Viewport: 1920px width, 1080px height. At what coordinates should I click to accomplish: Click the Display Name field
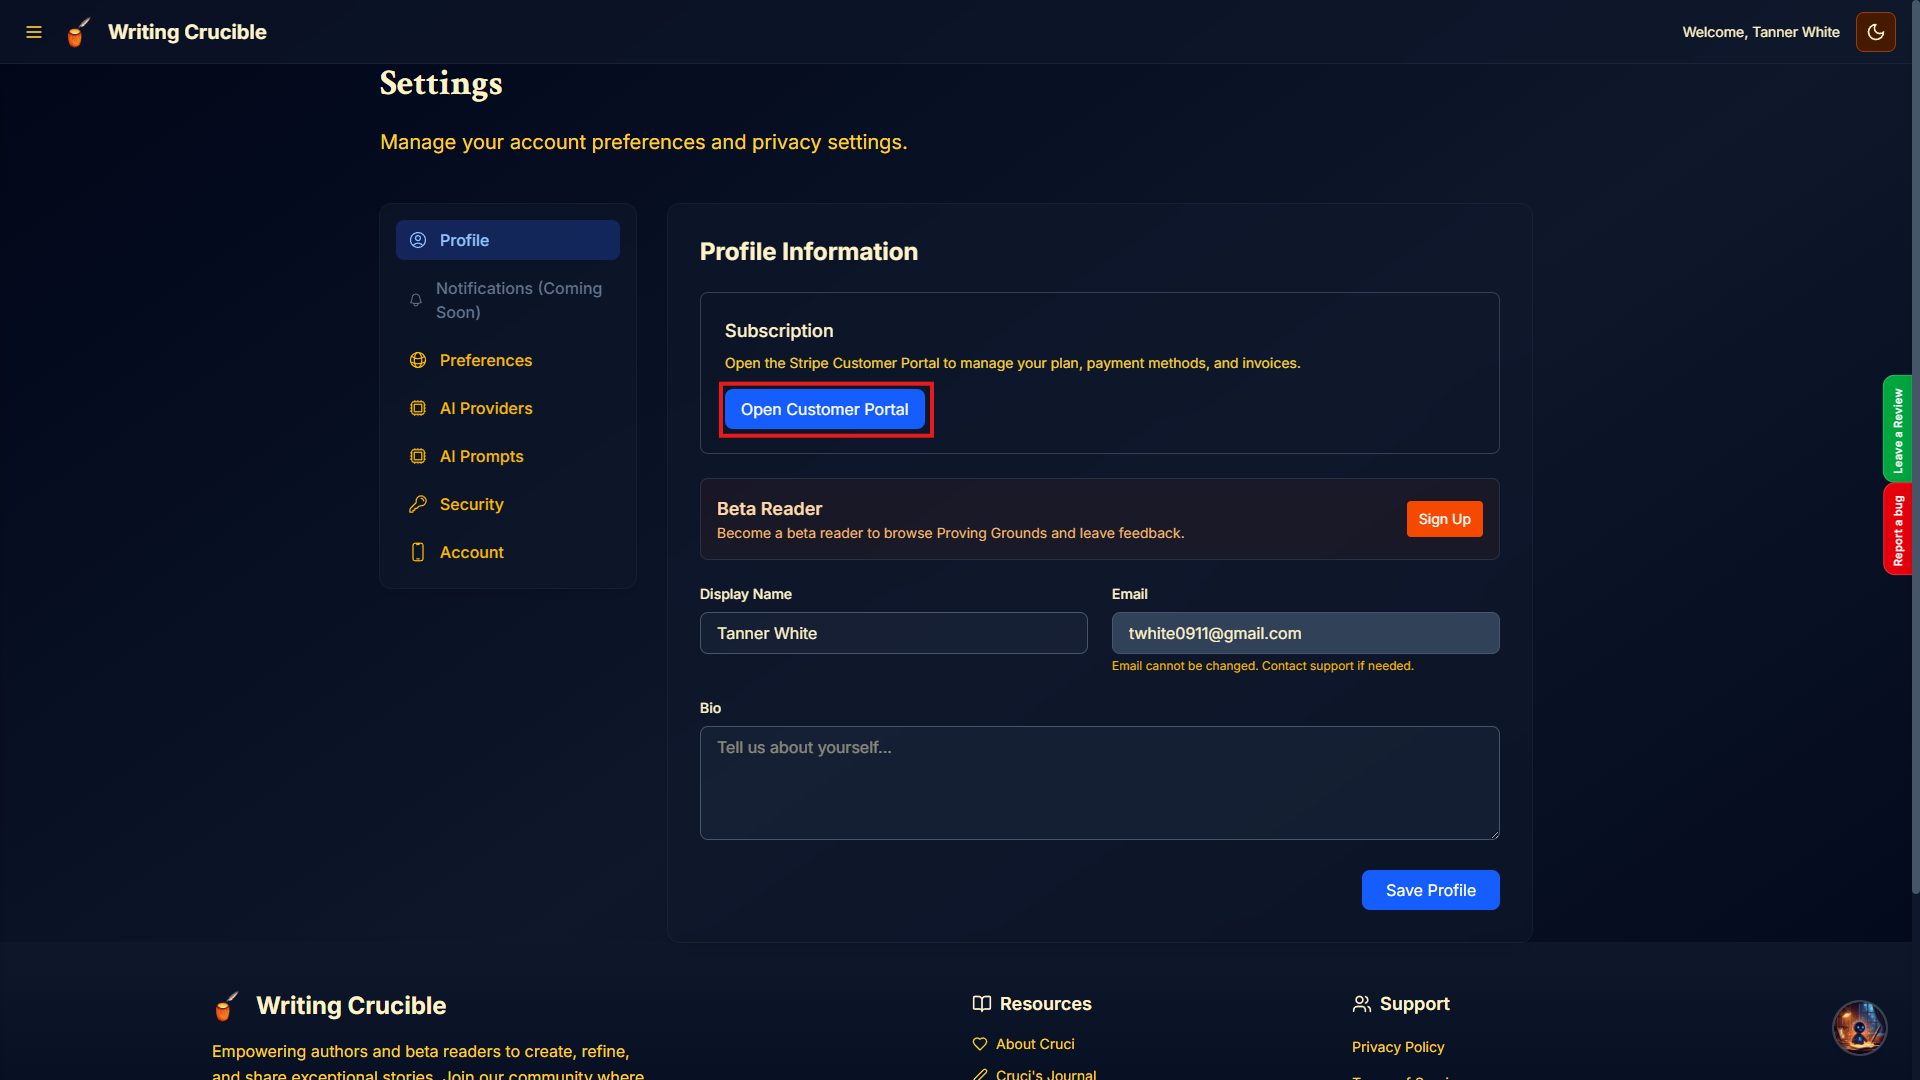[893, 633]
